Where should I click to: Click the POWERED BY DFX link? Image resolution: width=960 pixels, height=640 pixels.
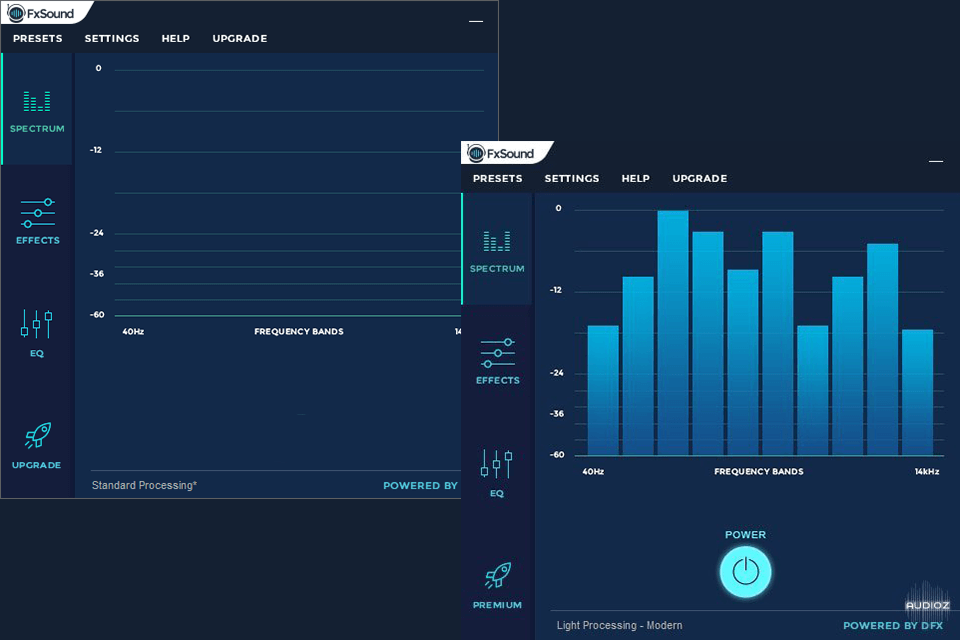click(x=892, y=625)
